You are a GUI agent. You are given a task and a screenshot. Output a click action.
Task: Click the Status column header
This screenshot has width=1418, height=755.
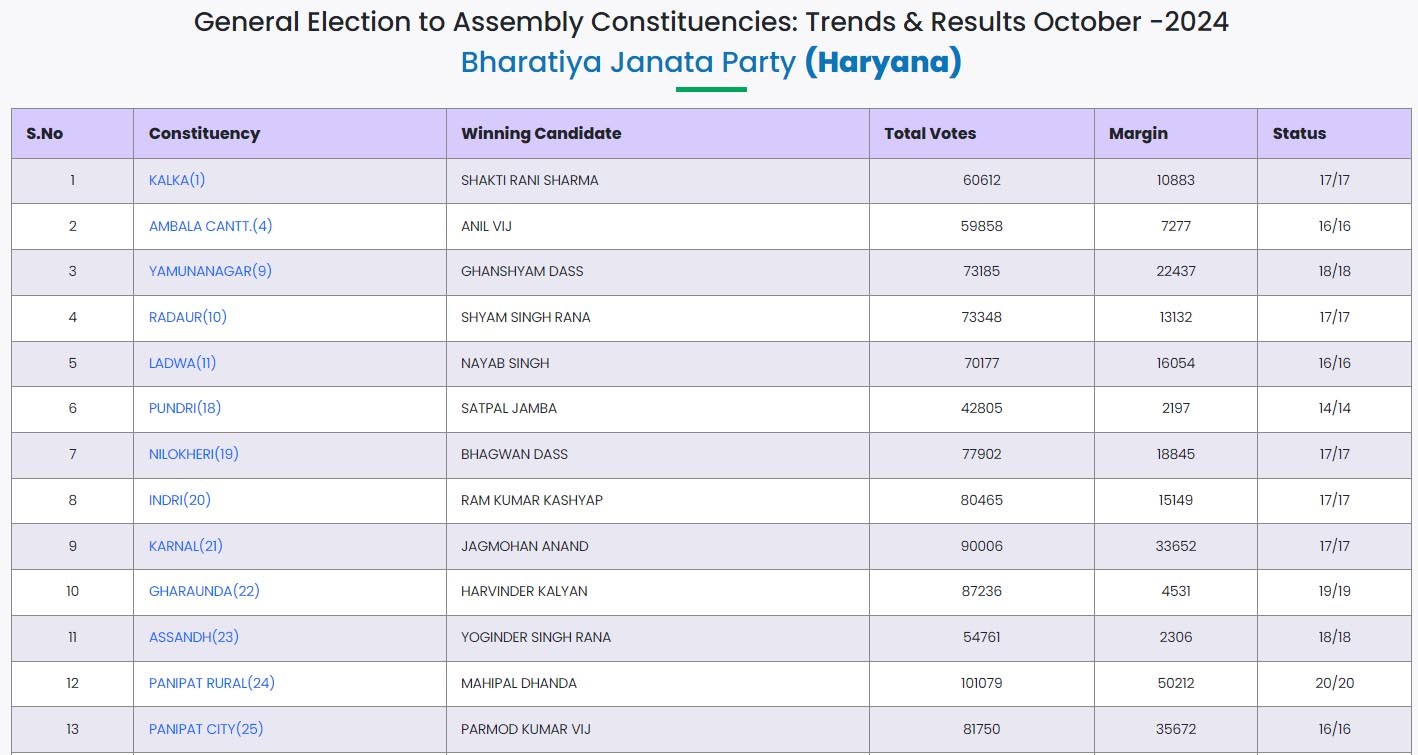(1299, 133)
